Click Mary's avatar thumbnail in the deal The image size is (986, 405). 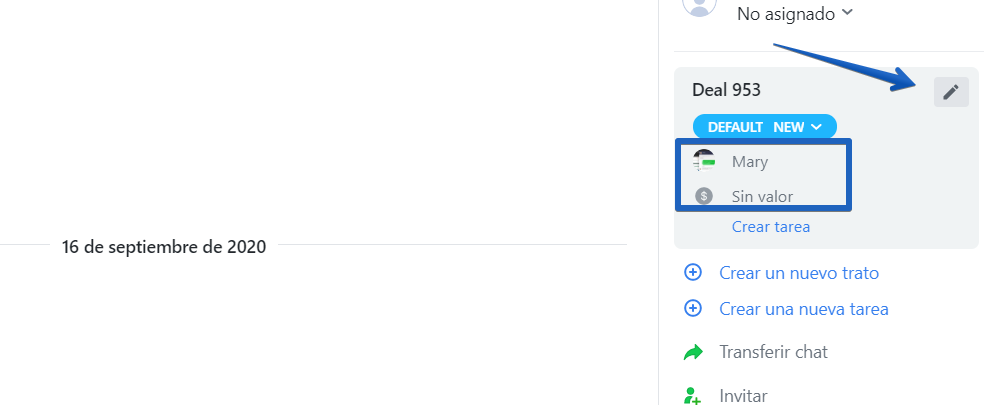tap(704, 161)
